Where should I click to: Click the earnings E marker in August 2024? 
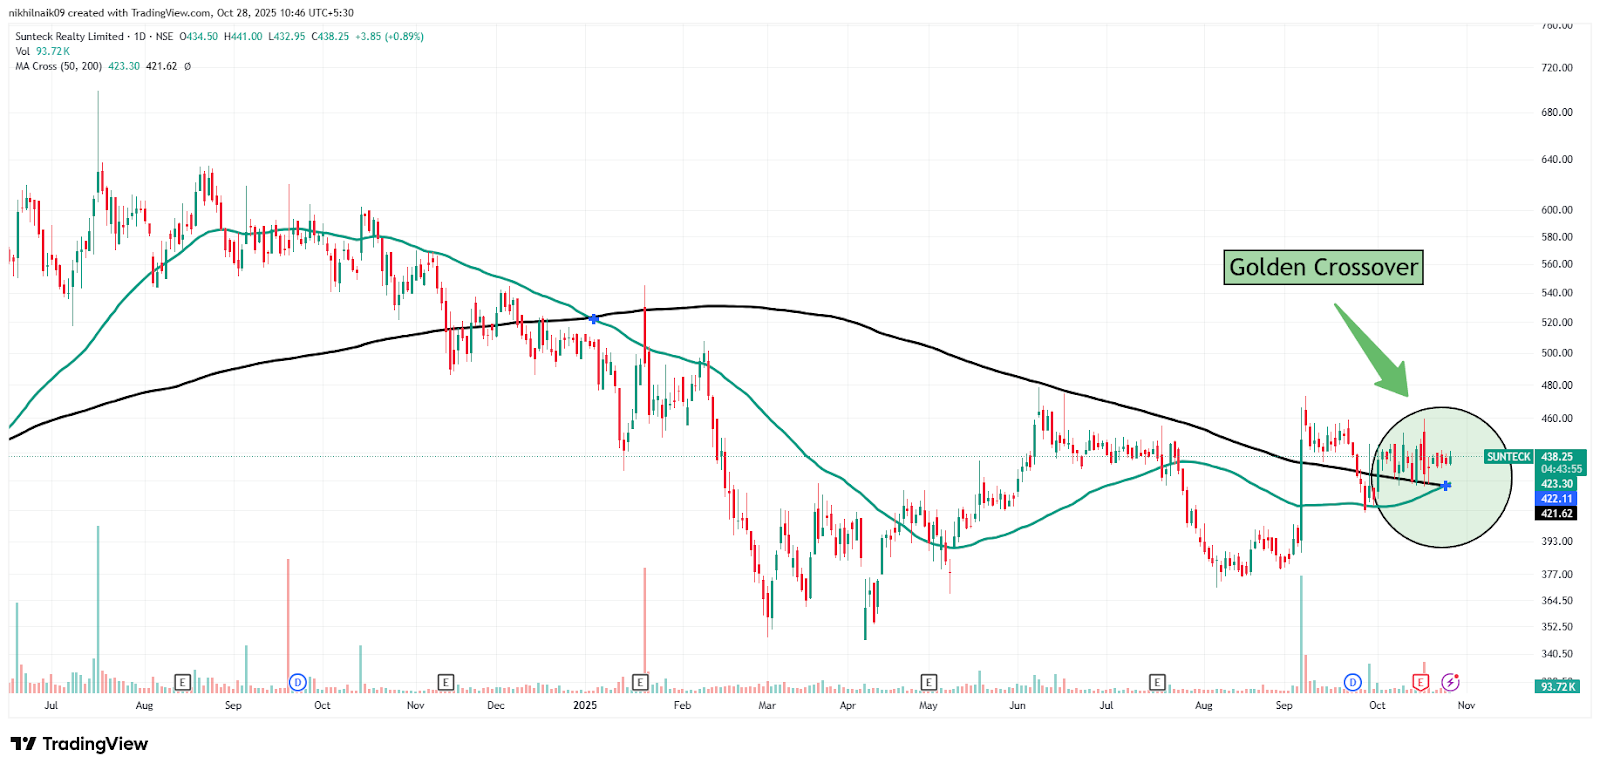[182, 682]
